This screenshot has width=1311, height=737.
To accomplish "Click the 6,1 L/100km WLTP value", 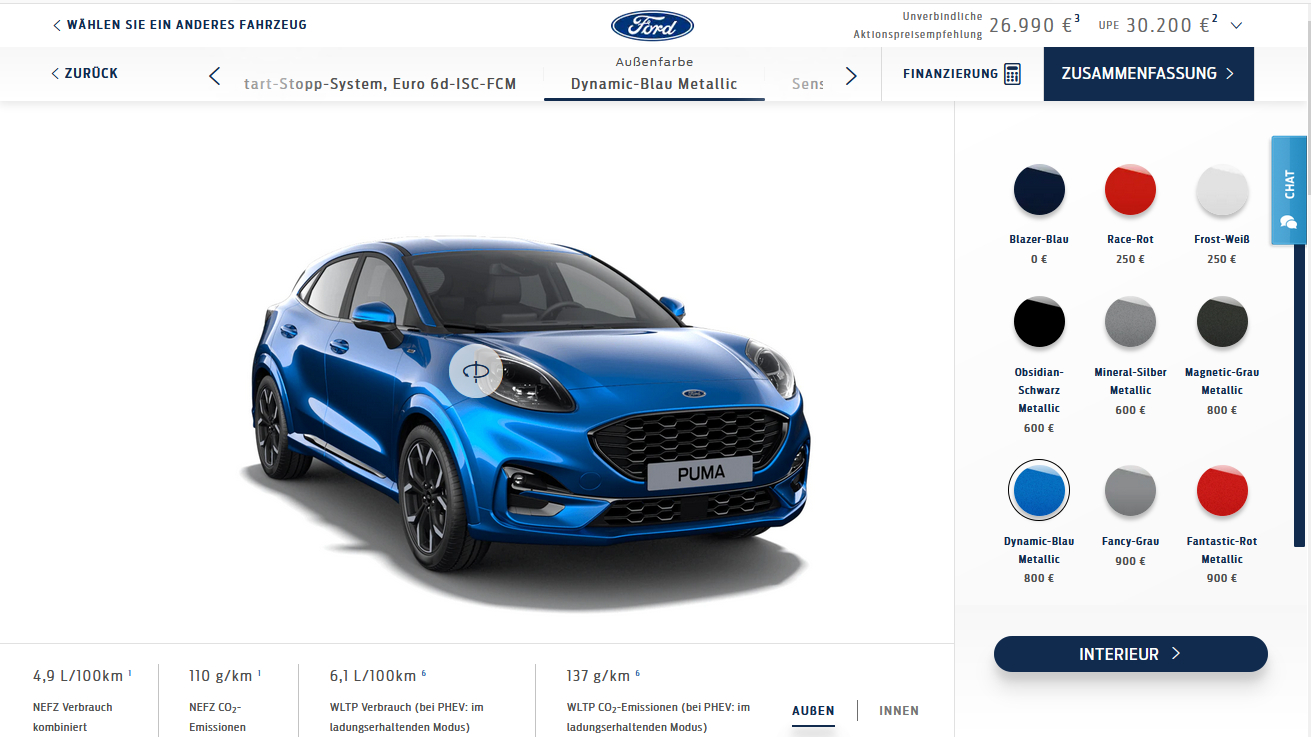I will tap(373, 676).
